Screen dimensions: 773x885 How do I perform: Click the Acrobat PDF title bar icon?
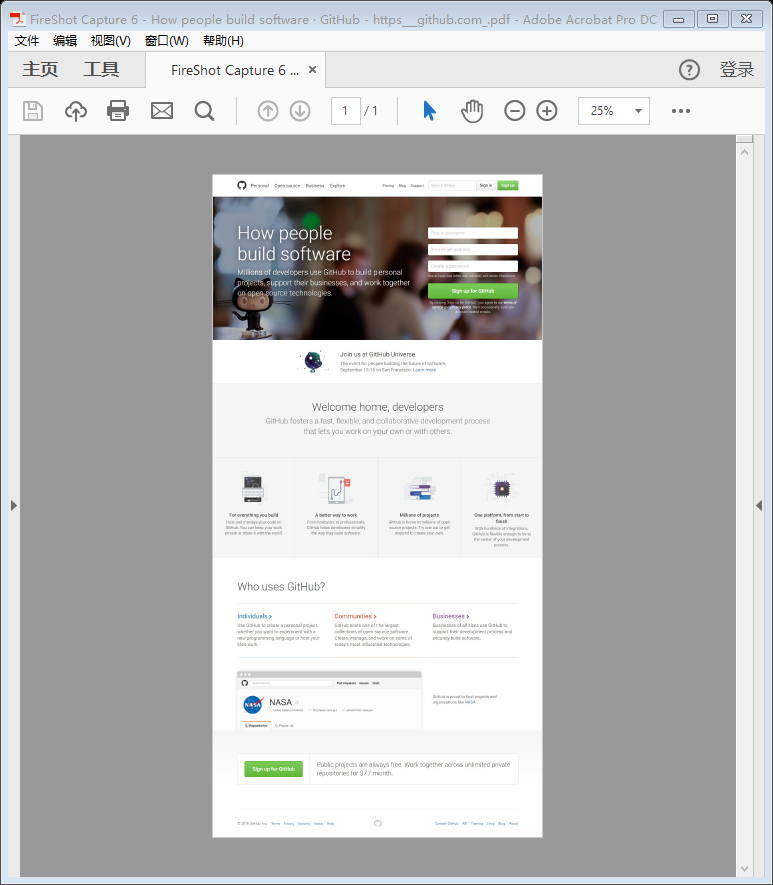tap(18, 19)
